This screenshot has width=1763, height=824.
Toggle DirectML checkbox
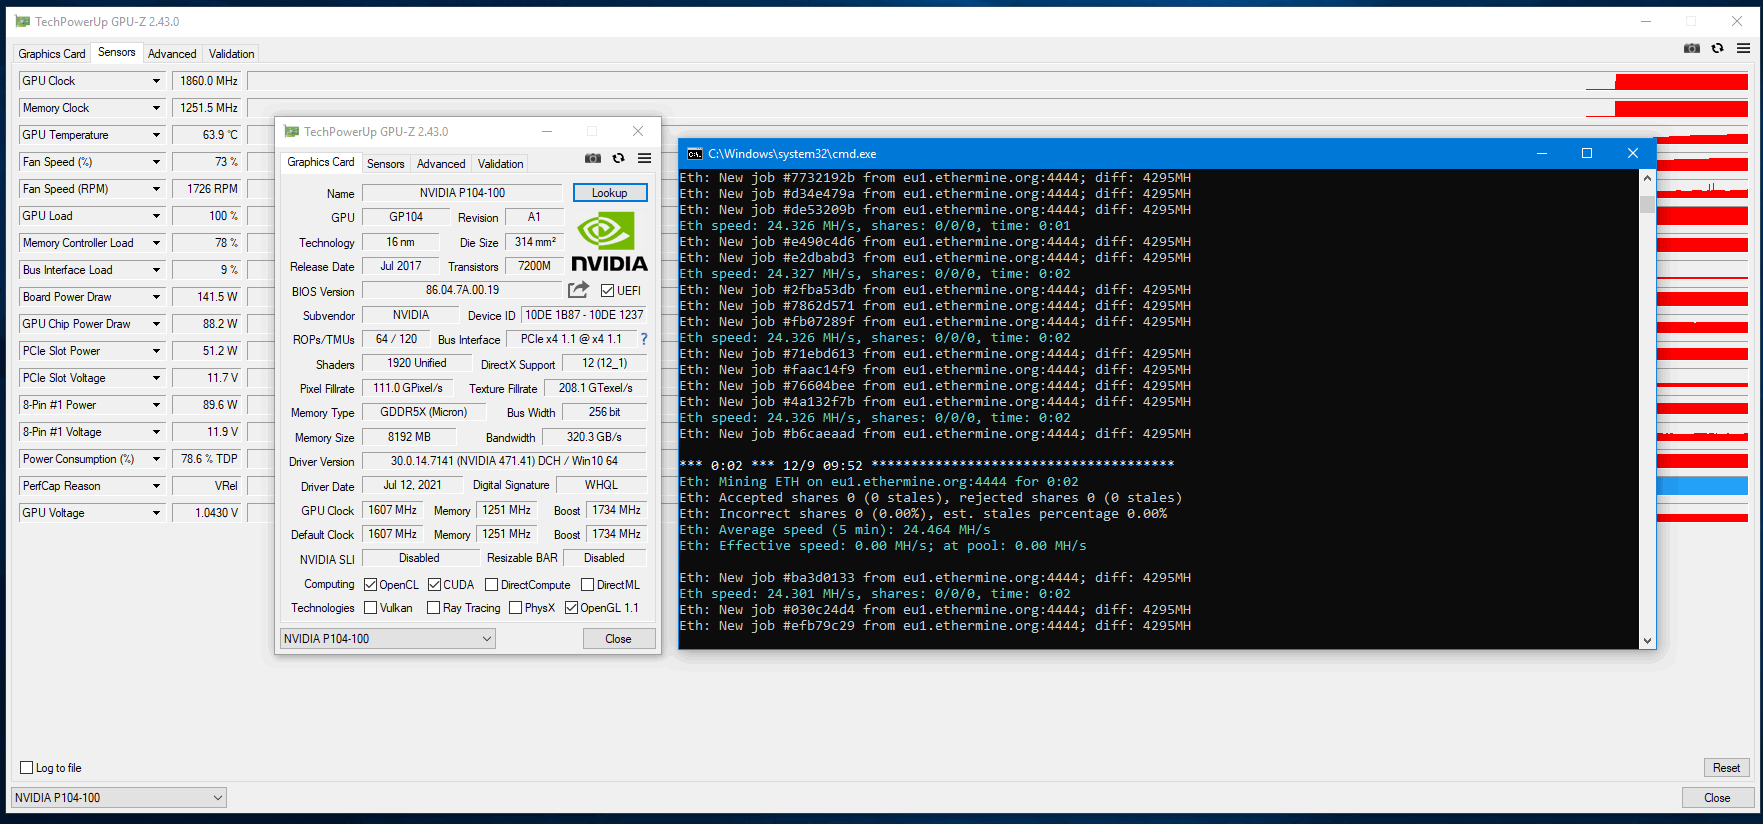tap(587, 585)
